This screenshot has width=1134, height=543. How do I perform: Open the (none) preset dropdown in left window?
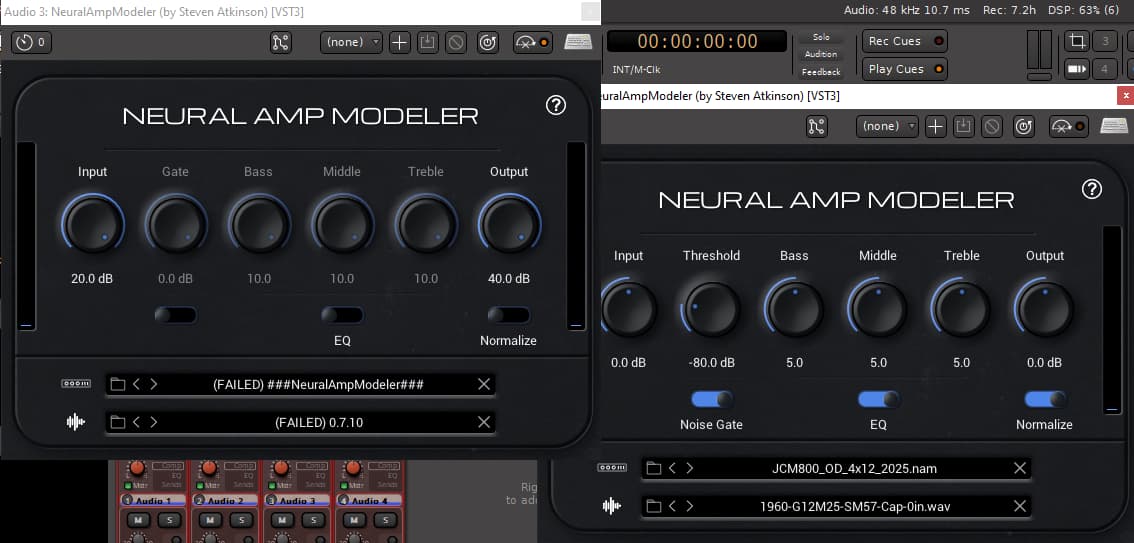[x=351, y=42]
